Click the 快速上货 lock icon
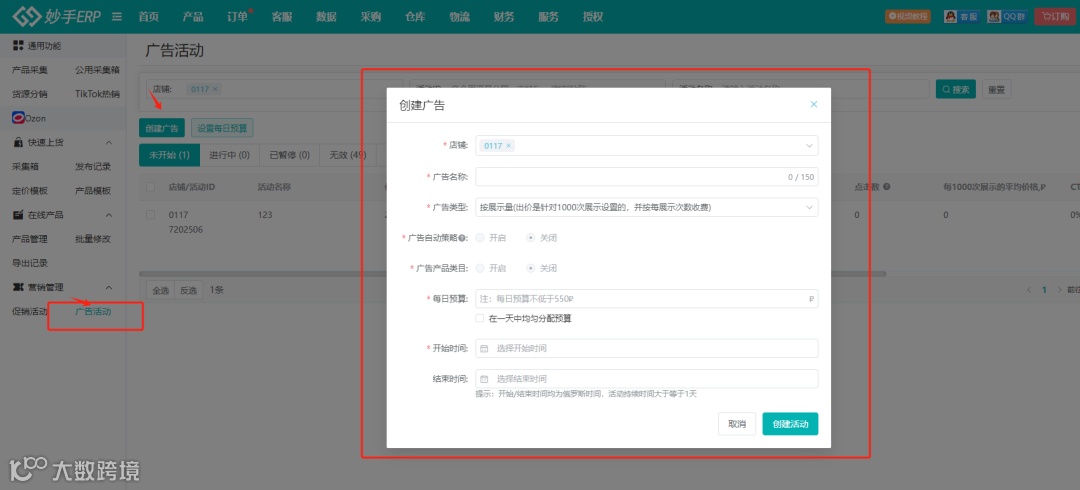This screenshot has height=490, width=1080. pos(18,142)
